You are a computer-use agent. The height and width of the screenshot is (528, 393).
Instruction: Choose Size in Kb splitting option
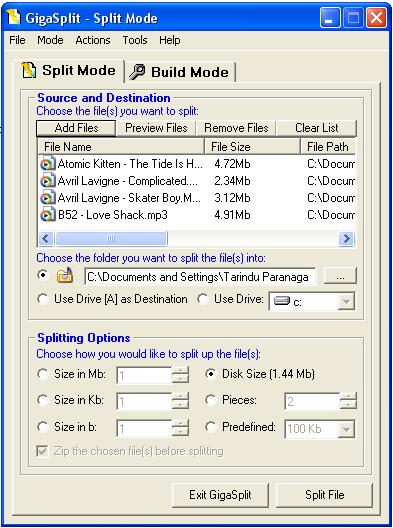click(x=42, y=400)
